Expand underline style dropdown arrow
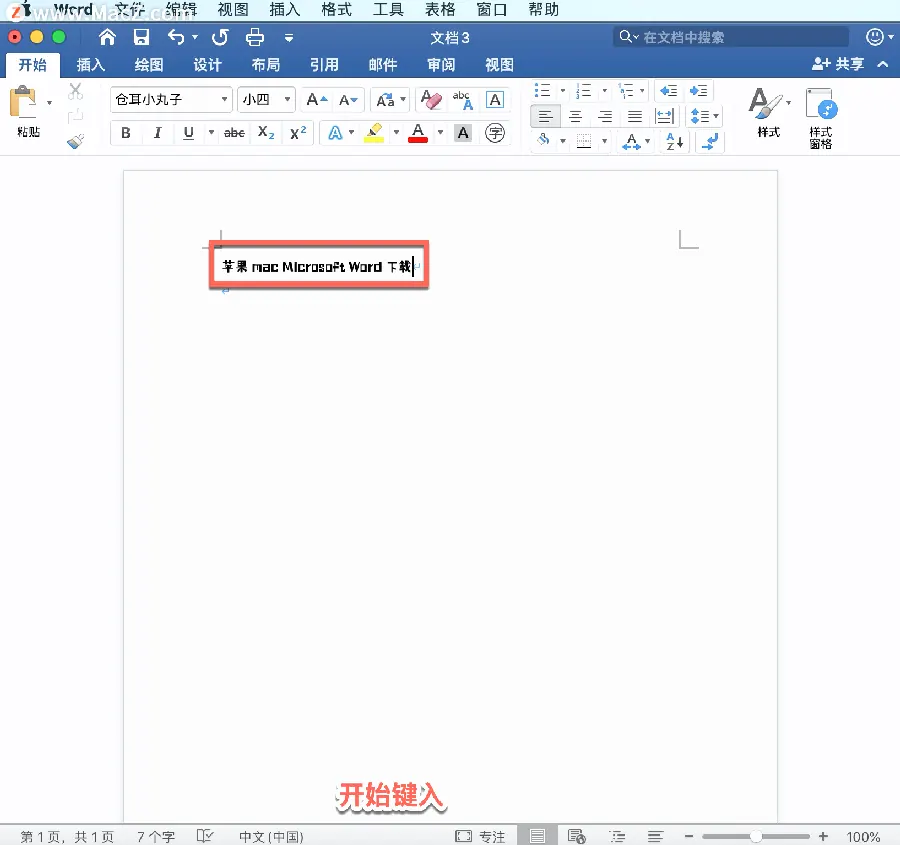Viewport: 900px width, 845px height. click(211, 133)
